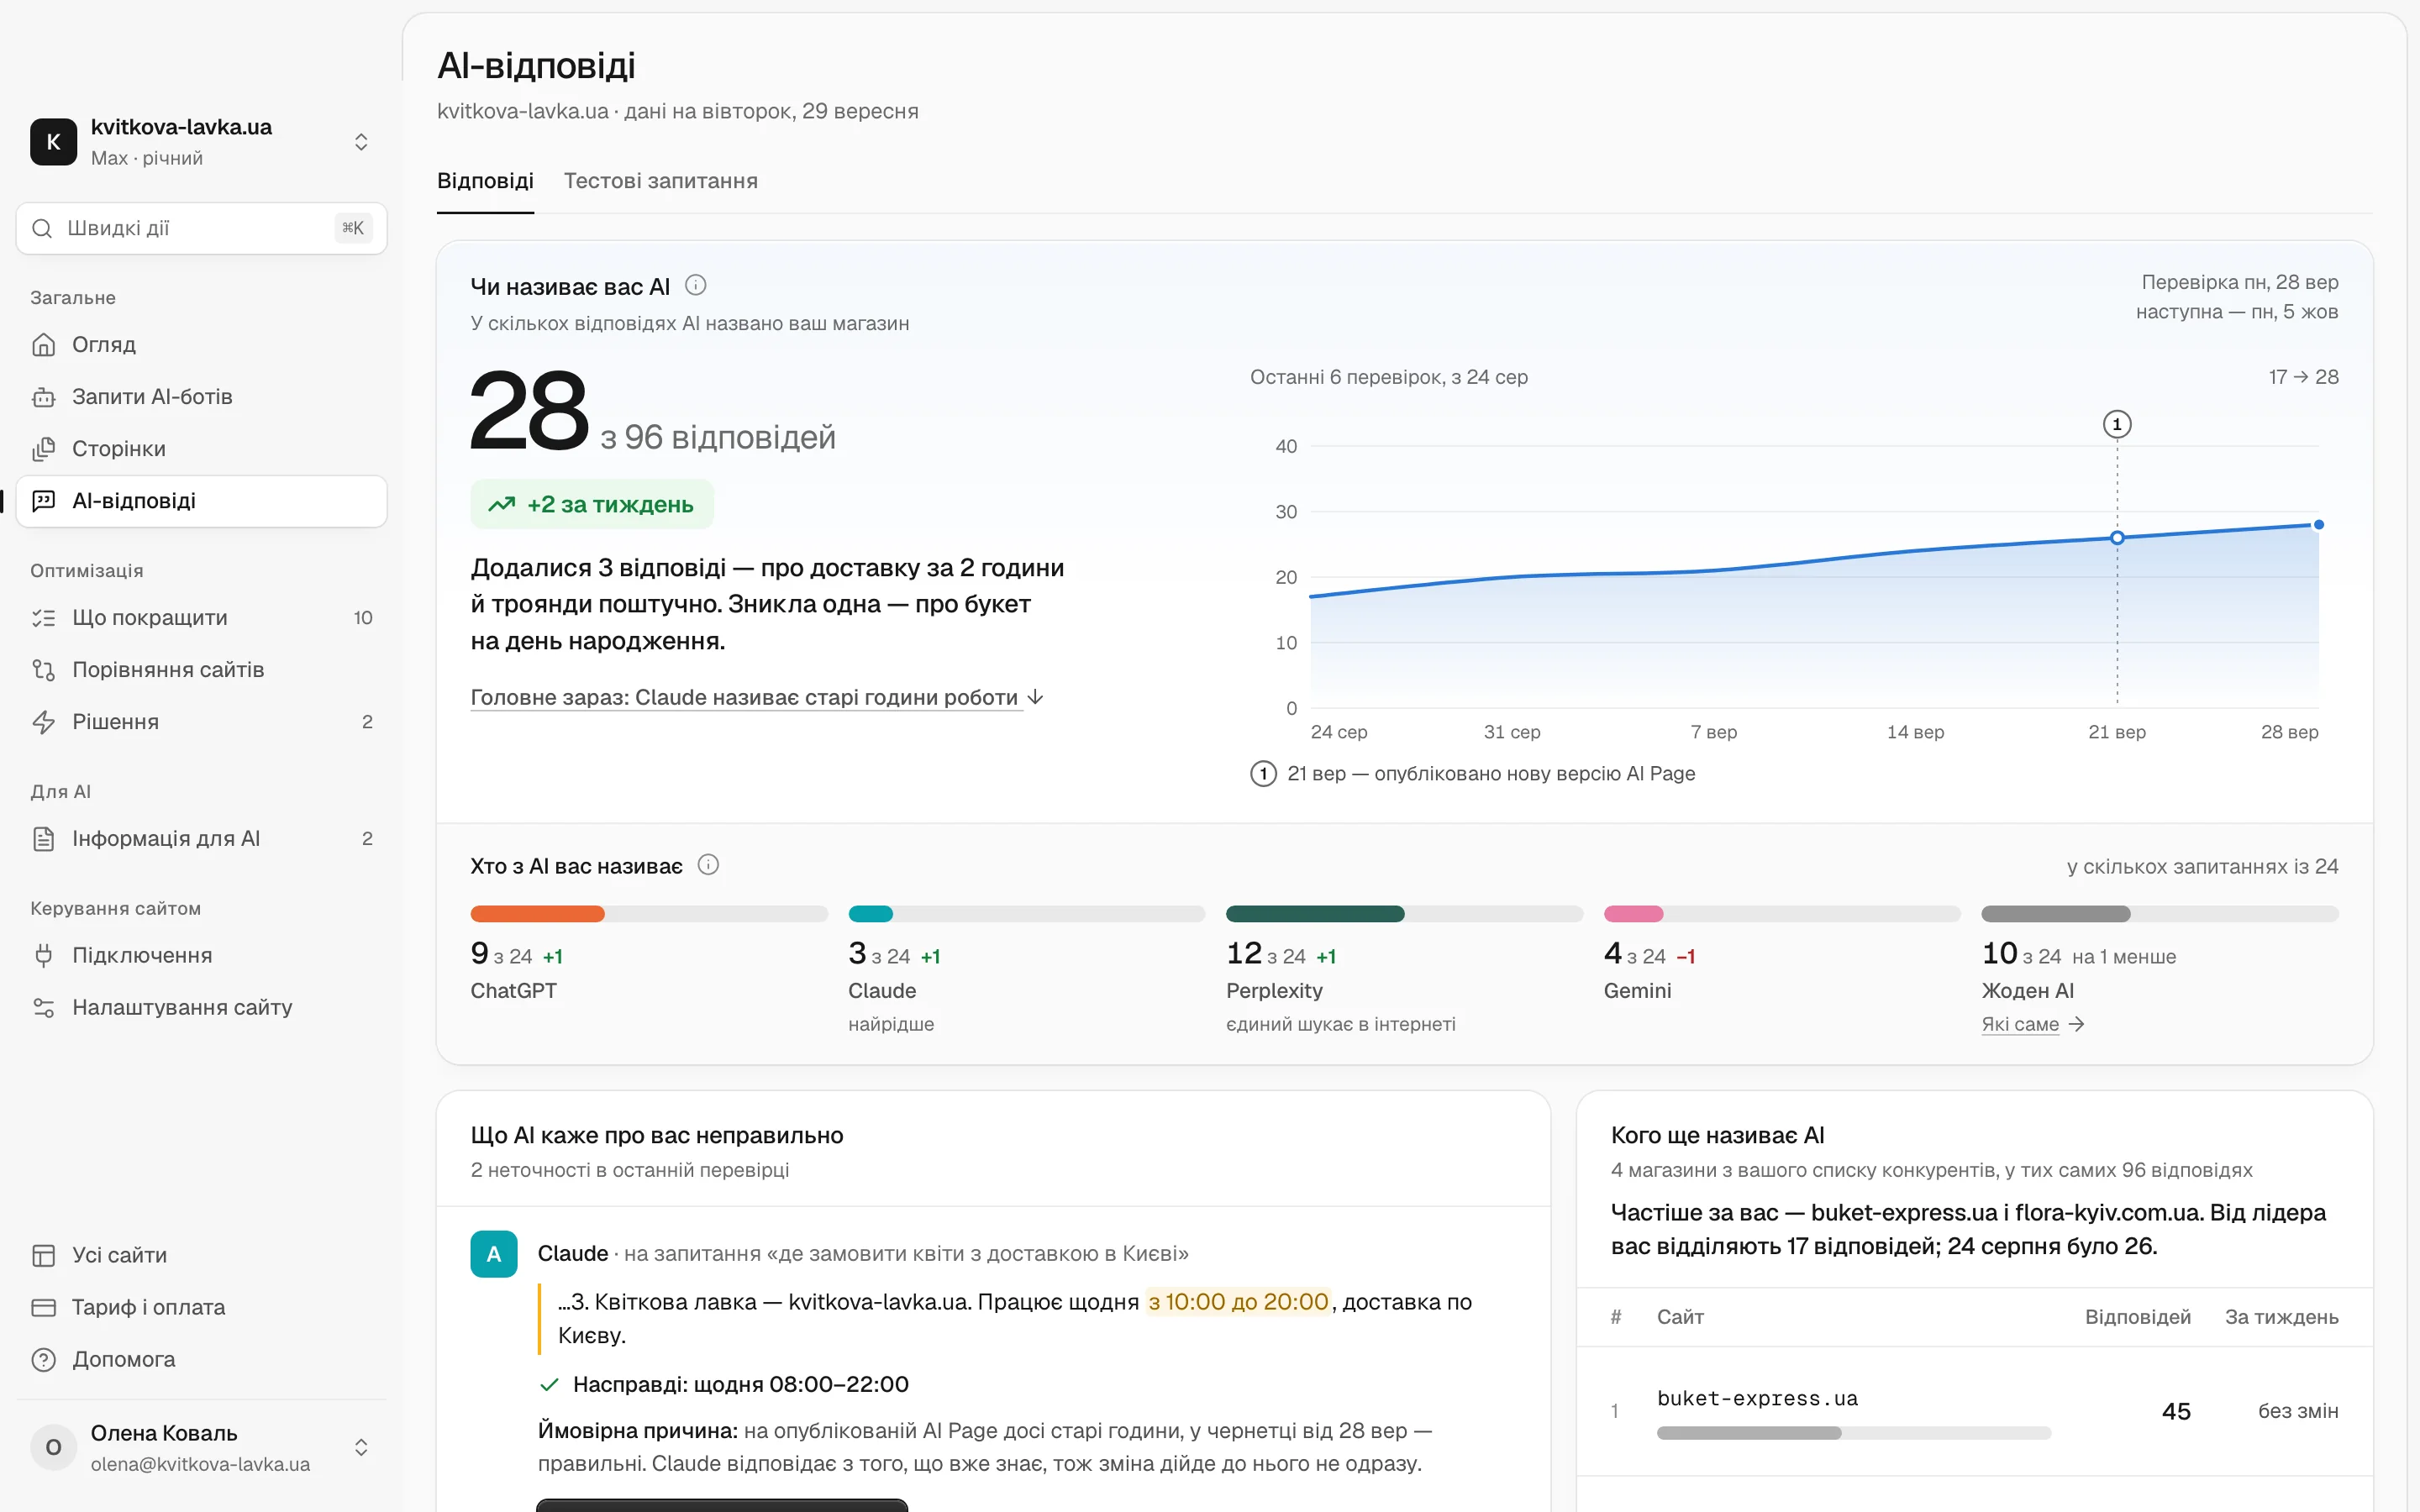The width and height of the screenshot is (2420, 1512).
Task: Click the Claude teal progress bar
Action: (x=870, y=913)
